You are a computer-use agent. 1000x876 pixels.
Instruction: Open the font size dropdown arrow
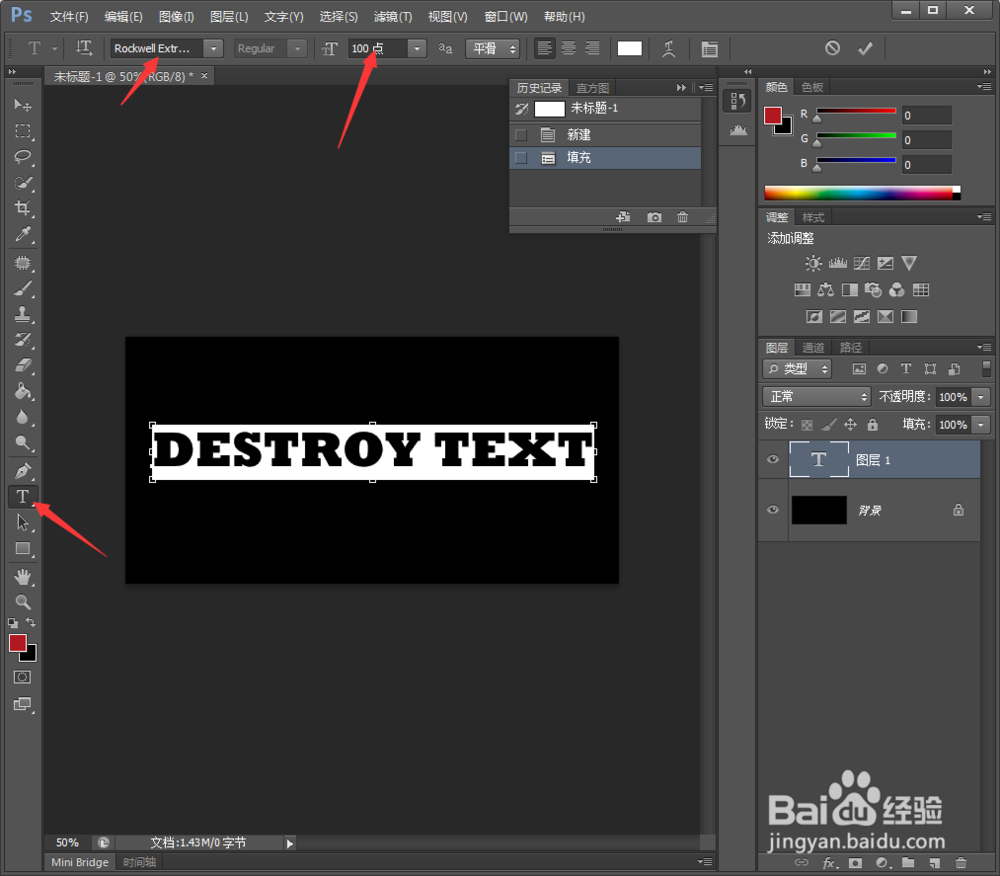[417, 48]
